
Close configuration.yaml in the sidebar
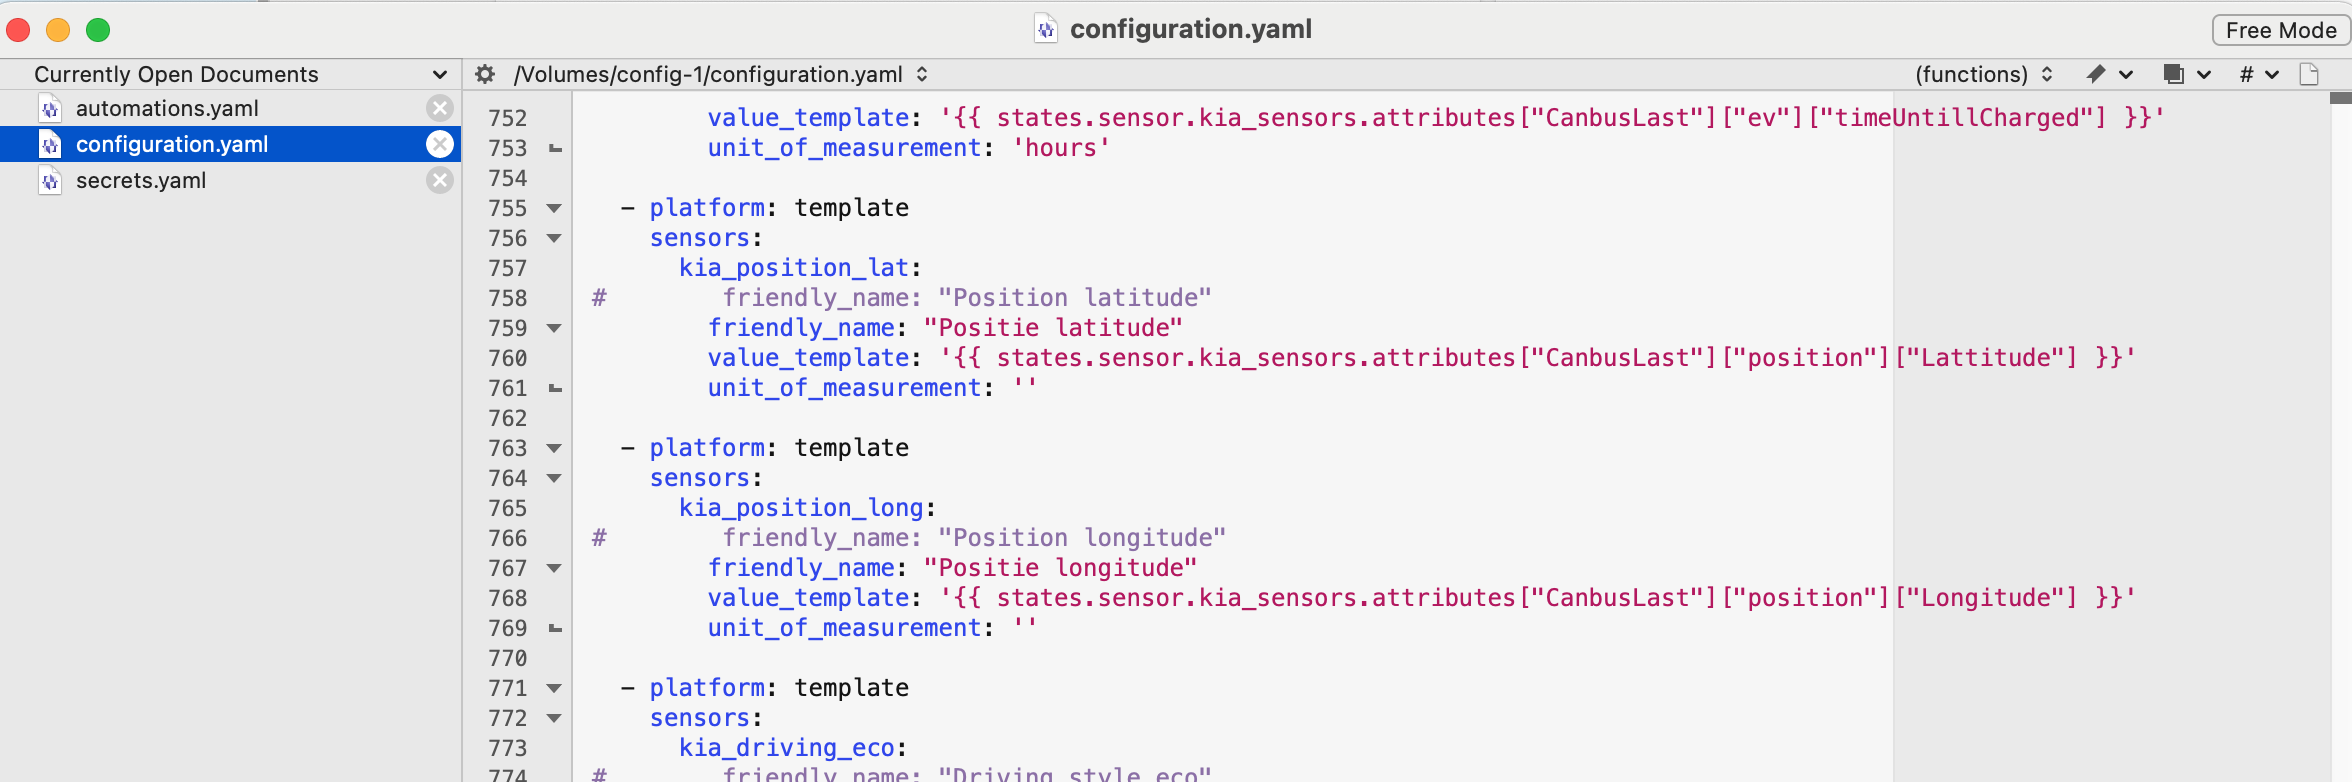pyautogui.click(x=440, y=144)
